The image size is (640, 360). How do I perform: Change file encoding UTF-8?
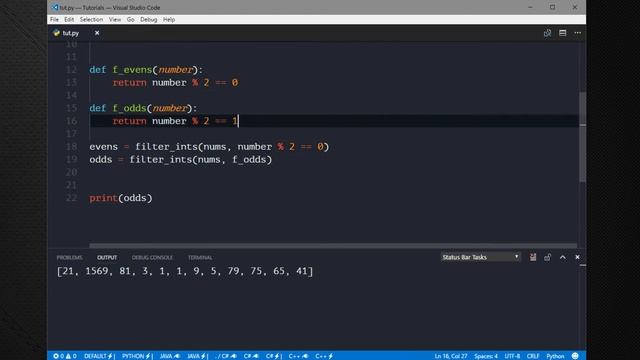pos(512,356)
